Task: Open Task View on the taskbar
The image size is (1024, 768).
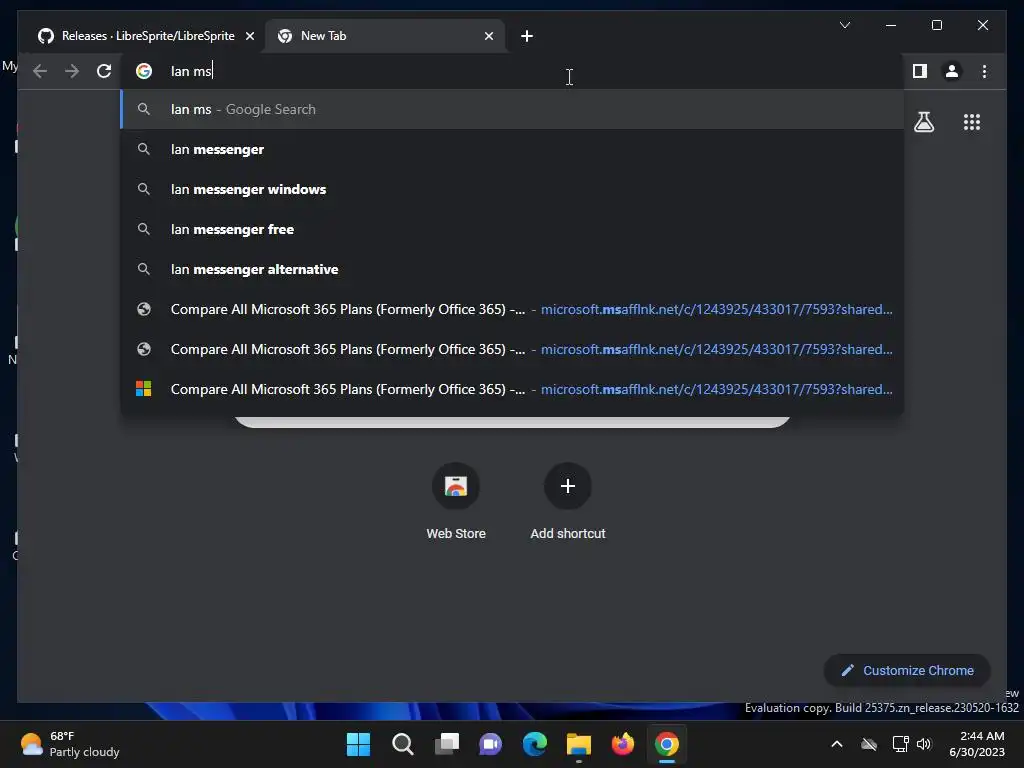Action: point(447,744)
